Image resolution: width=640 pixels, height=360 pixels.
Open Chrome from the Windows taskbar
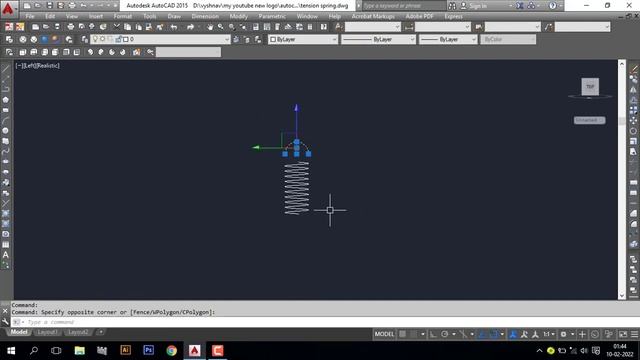(x=171, y=351)
